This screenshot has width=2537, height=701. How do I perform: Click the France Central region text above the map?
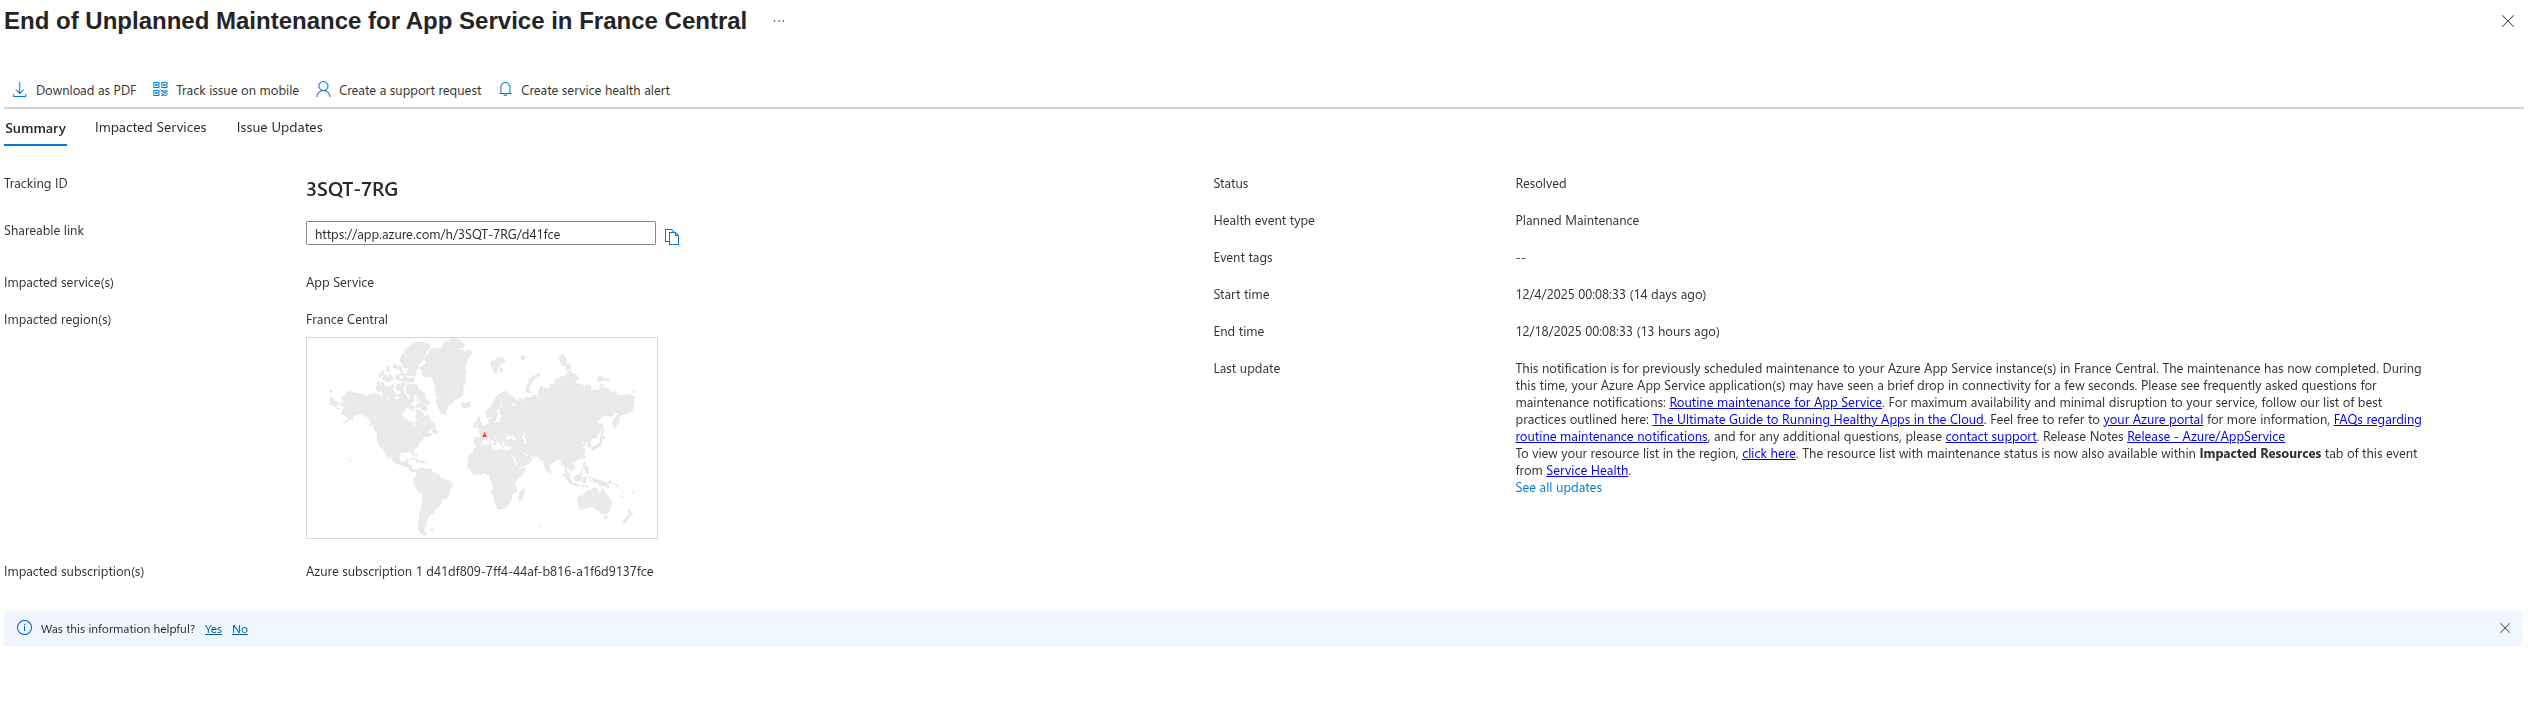[346, 319]
